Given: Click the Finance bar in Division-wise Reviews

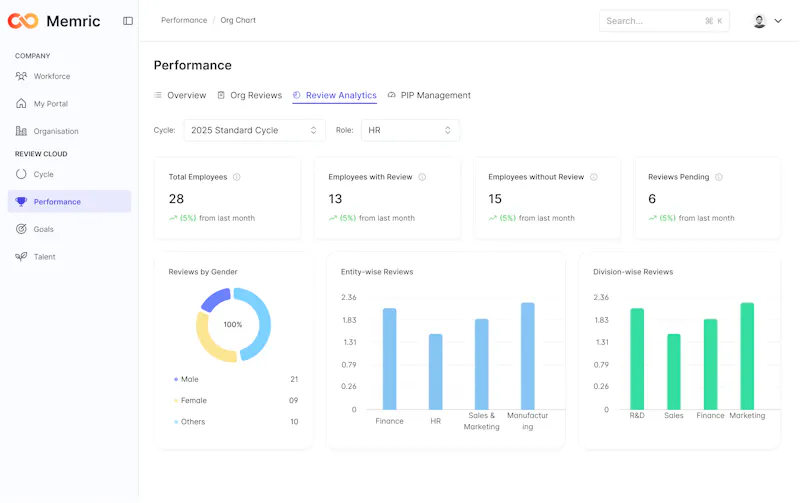Looking at the screenshot, I should coord(710,364).
